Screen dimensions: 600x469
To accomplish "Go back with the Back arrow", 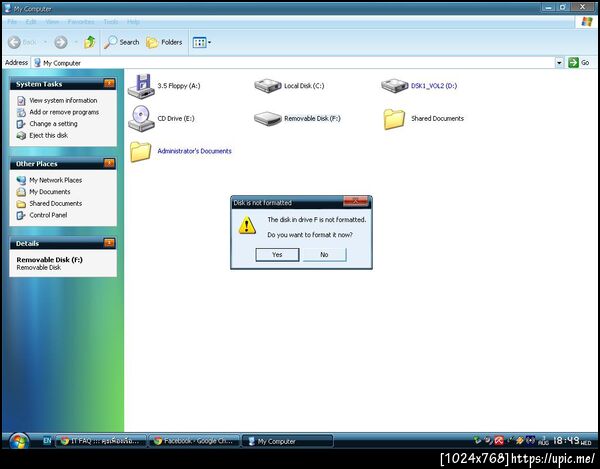I will [15, 42].
